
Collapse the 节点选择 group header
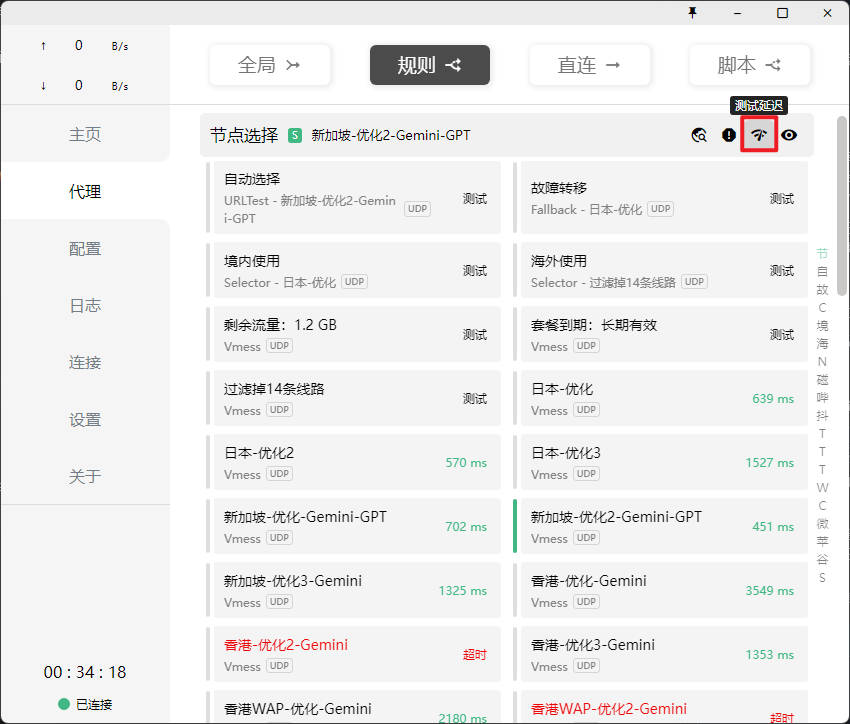pos(507,135)
